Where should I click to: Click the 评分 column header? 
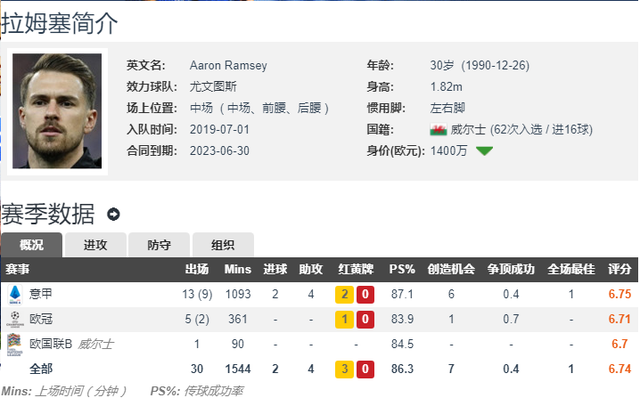pos(619,269)
